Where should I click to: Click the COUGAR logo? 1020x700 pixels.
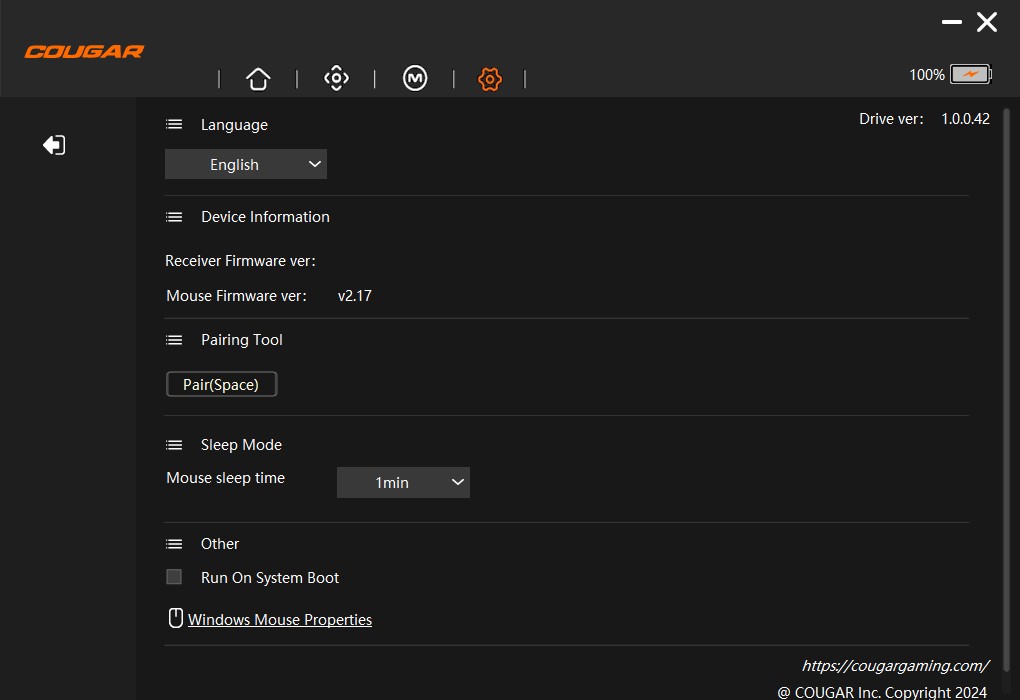(84, 51)
